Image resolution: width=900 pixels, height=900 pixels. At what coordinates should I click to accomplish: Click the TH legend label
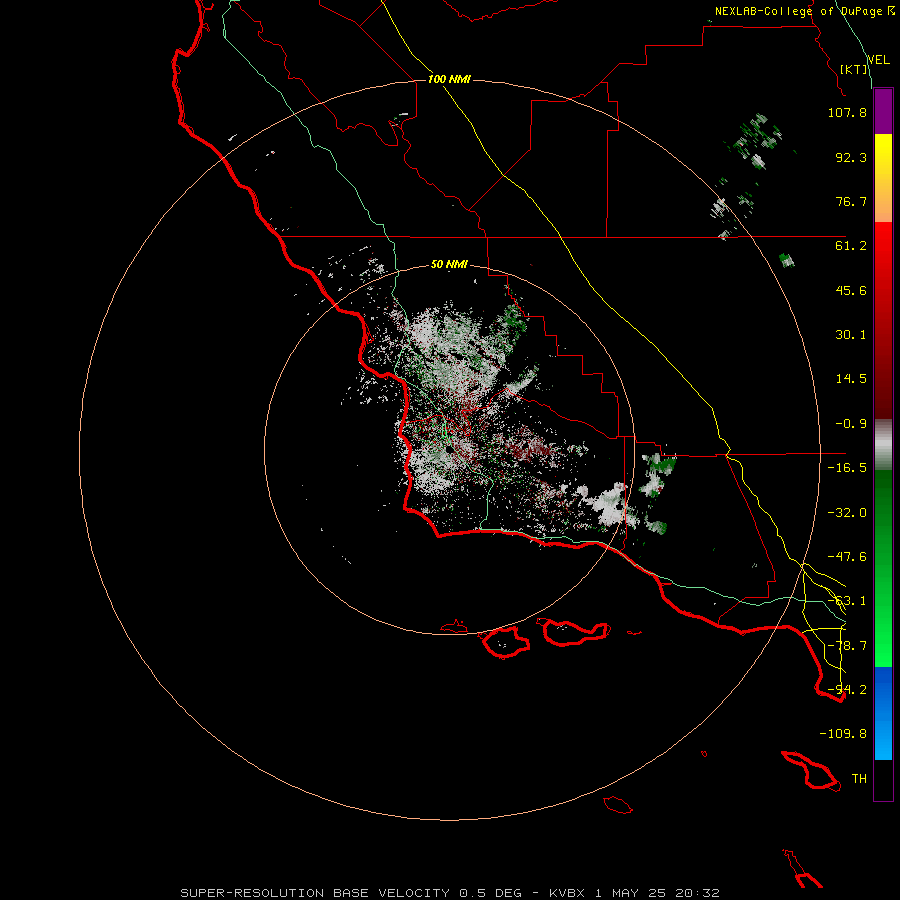click(x=859, y=779)
